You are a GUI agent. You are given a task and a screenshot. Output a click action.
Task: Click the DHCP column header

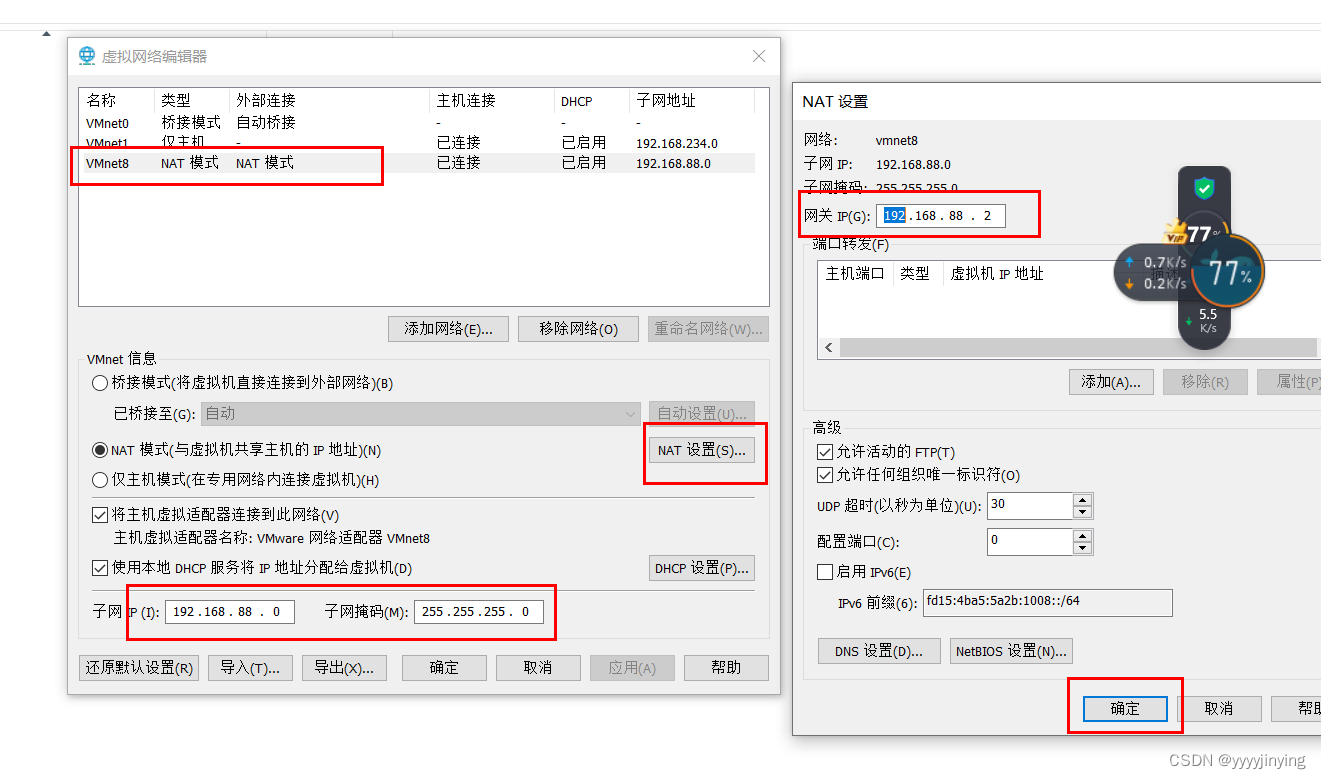[x=592, y=101]
